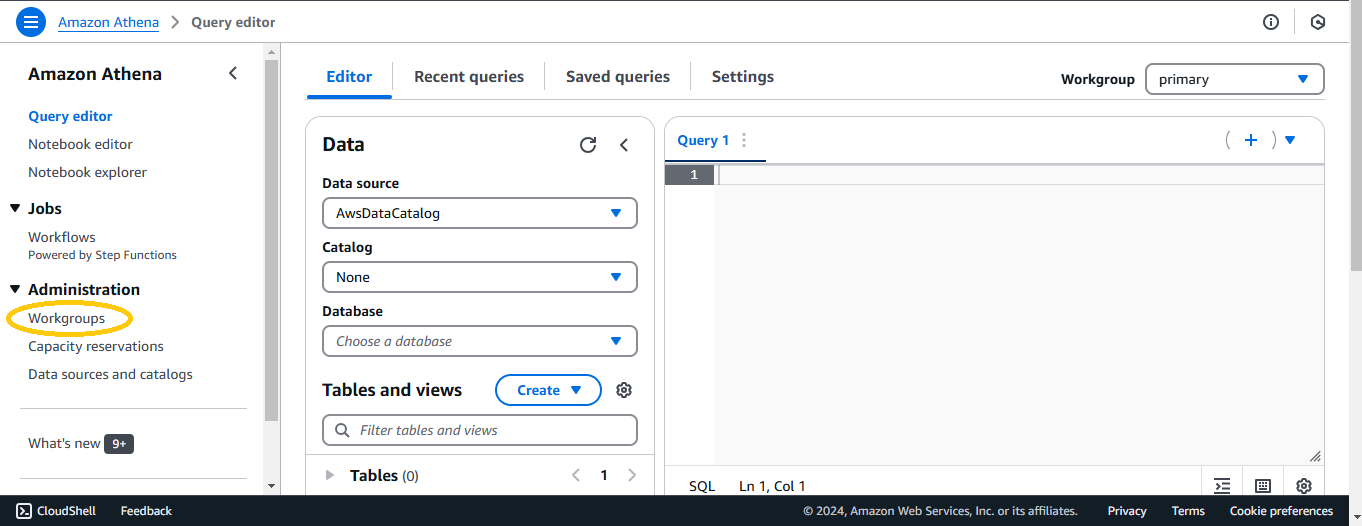Open Notebook explorer in the sidebar
The image size is (1362, 526).
87,172
